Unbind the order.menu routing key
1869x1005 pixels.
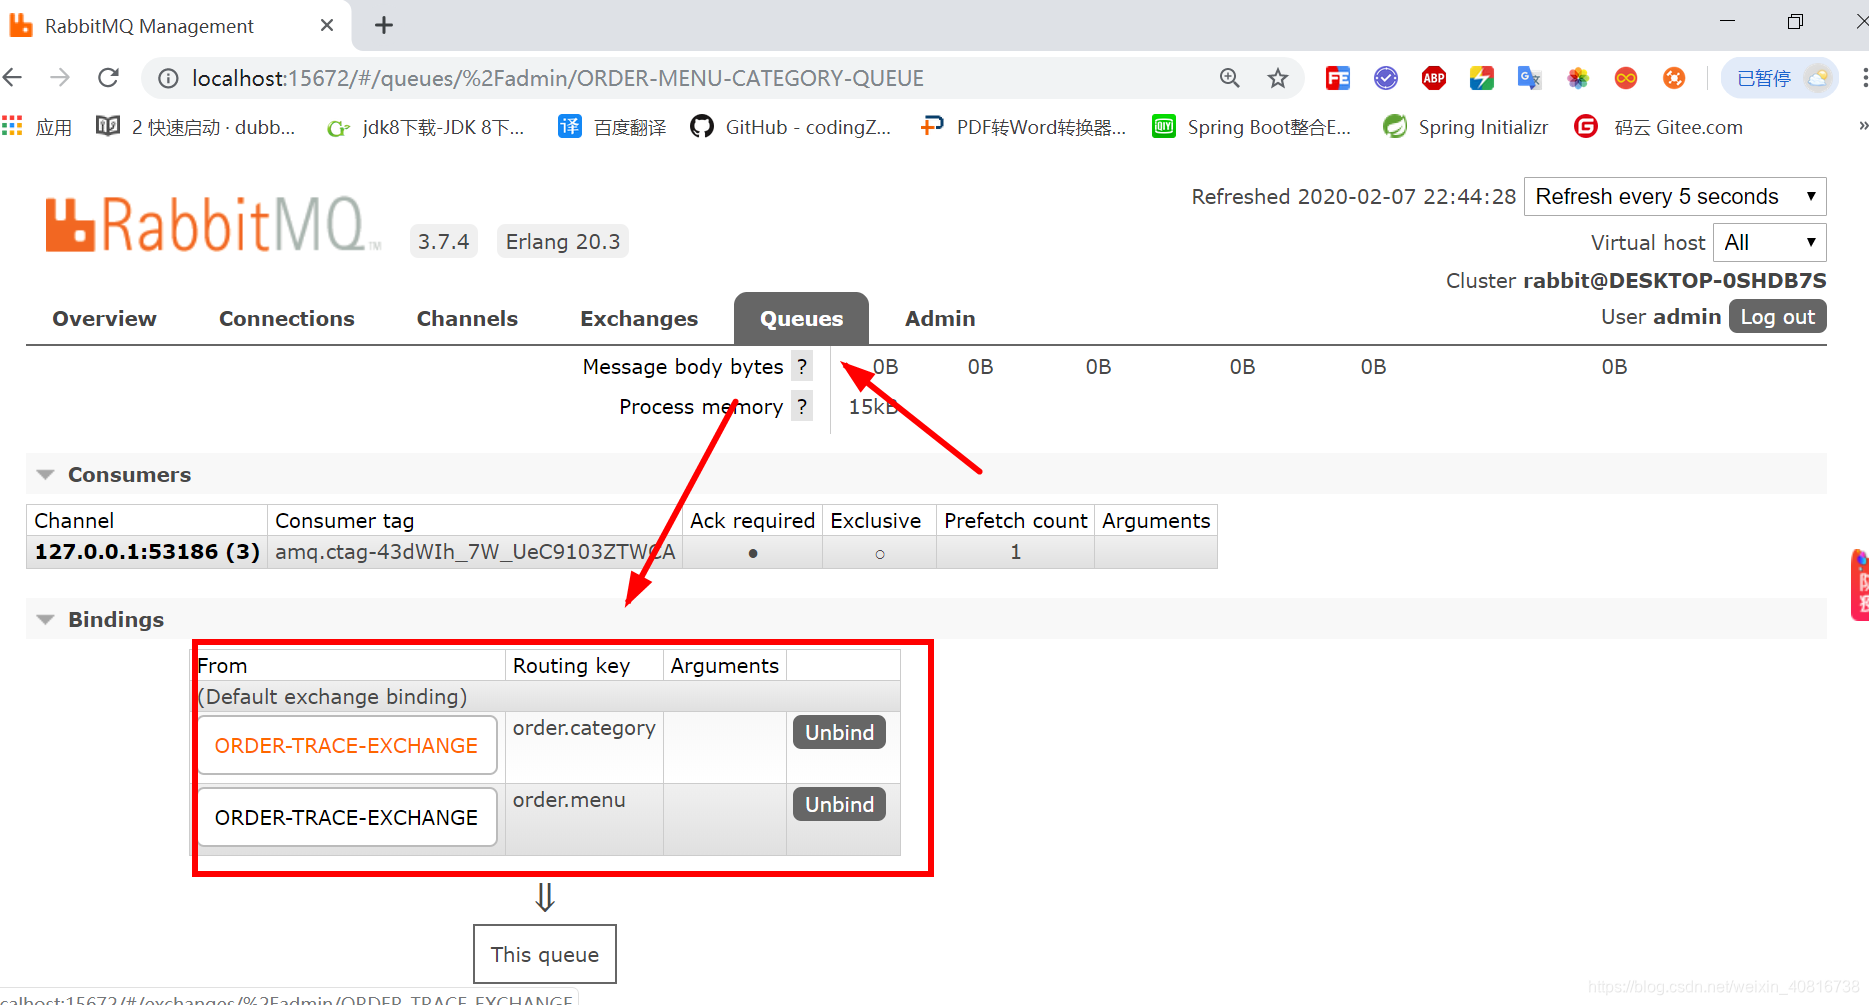(x=839, y=804)
